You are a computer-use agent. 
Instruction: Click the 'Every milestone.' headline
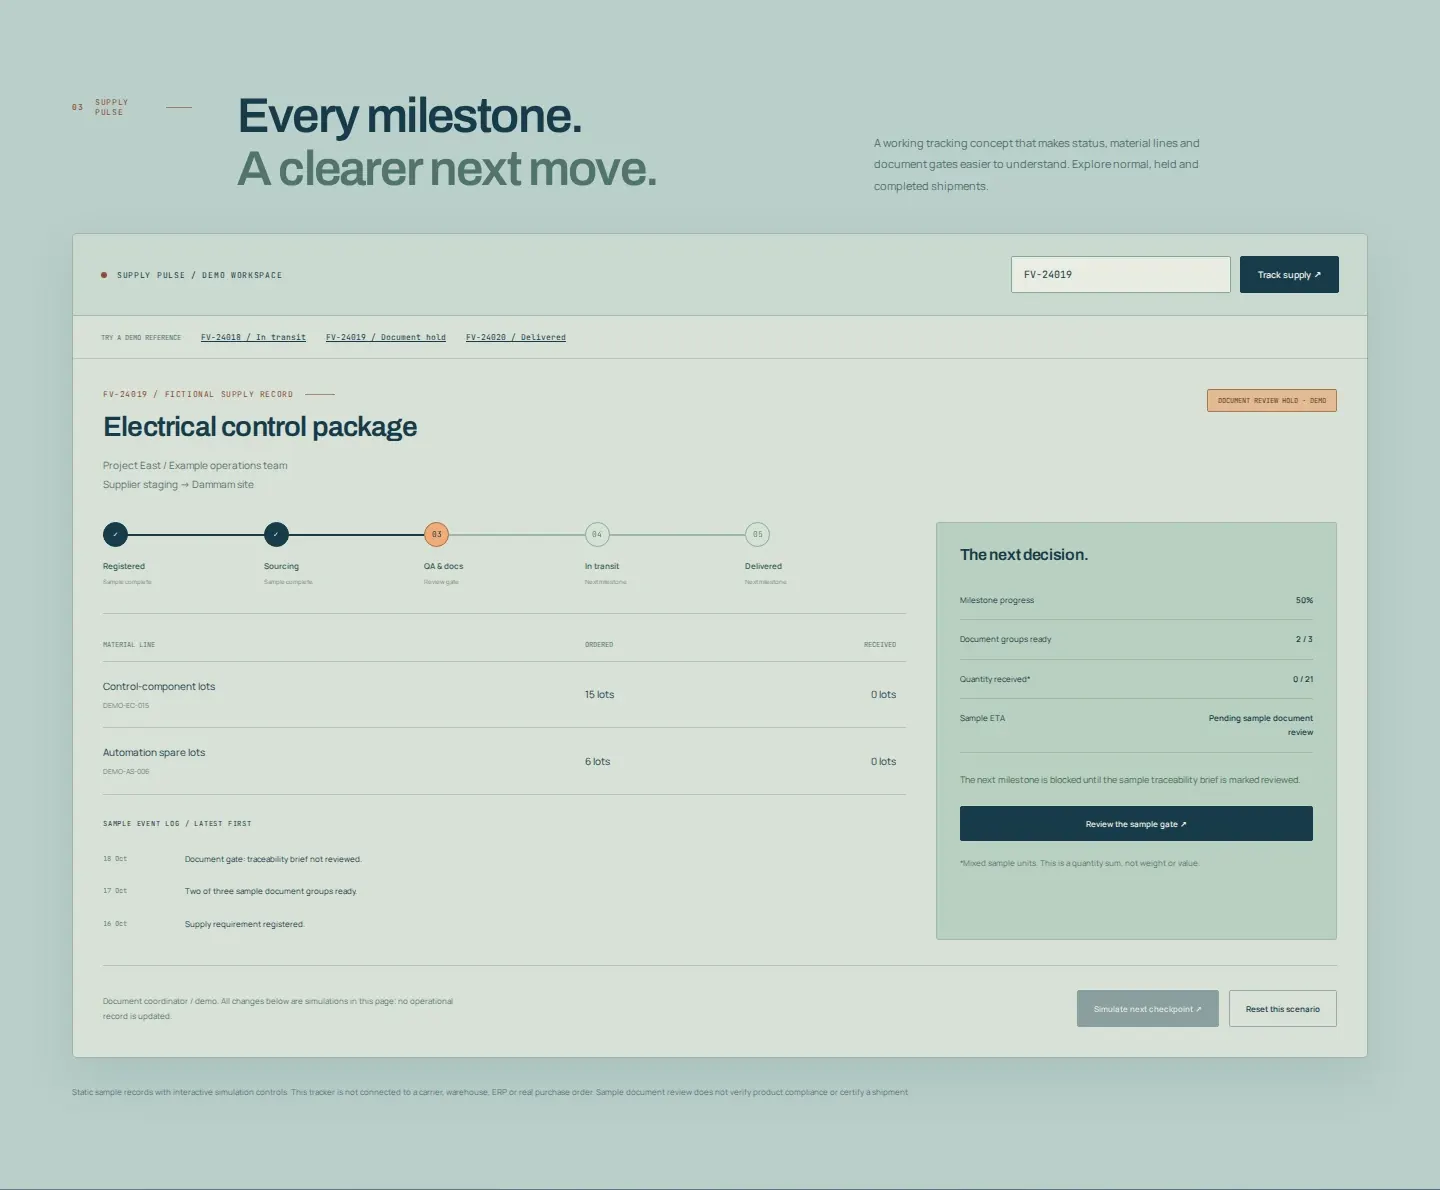point(410,116)
